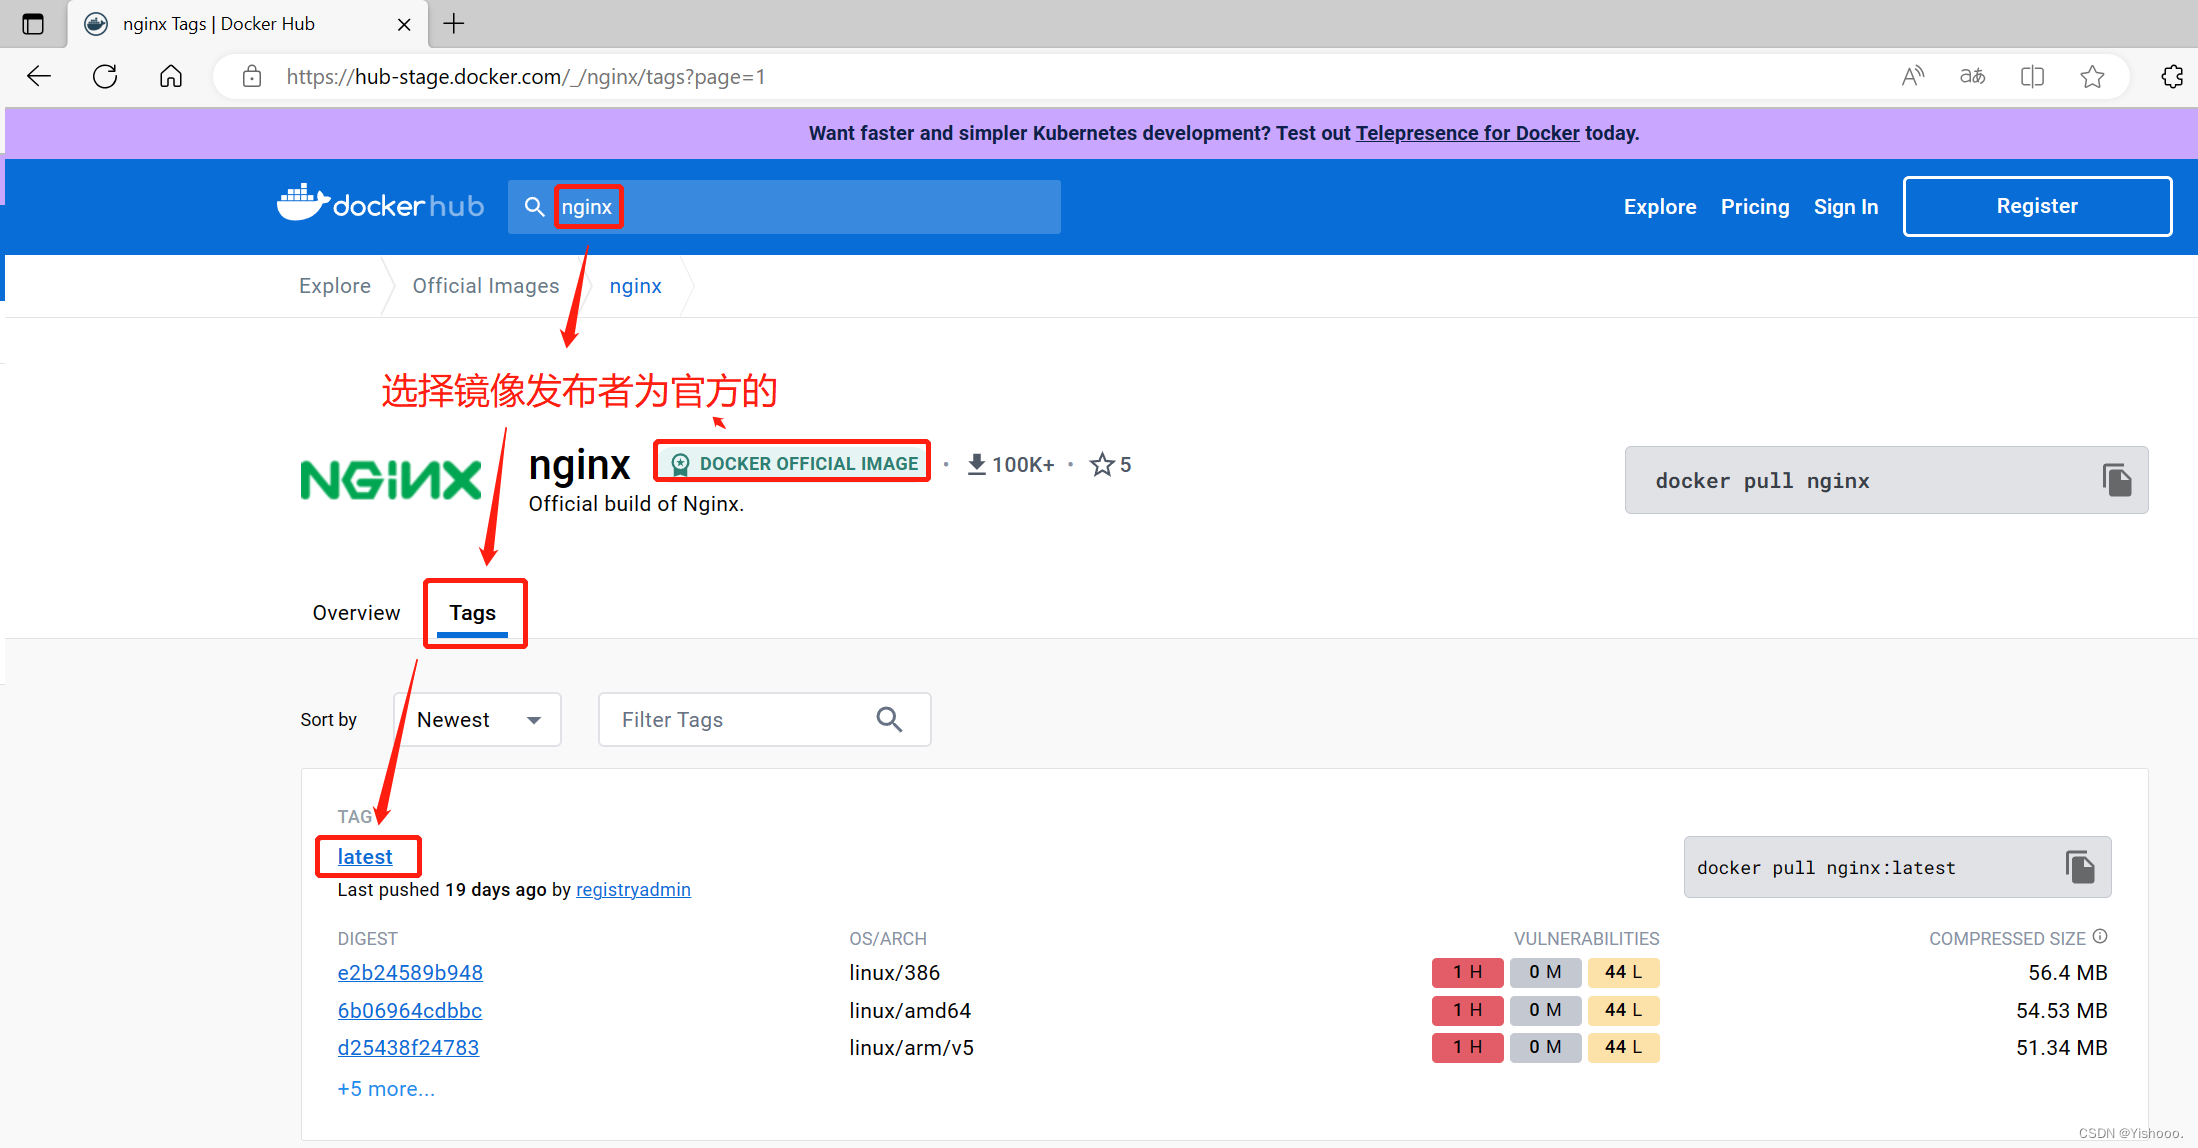Click the Sign In button

pos(1843,205)
